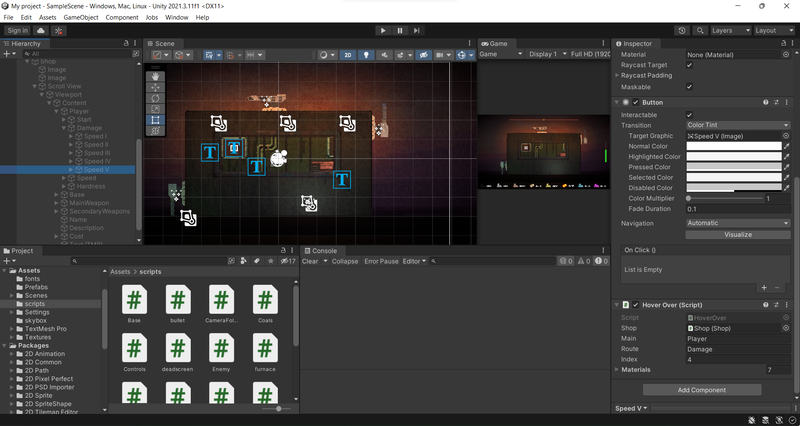
Task: Open the GameObject menu
Action: pyautogui.click(x=80, y=17)
